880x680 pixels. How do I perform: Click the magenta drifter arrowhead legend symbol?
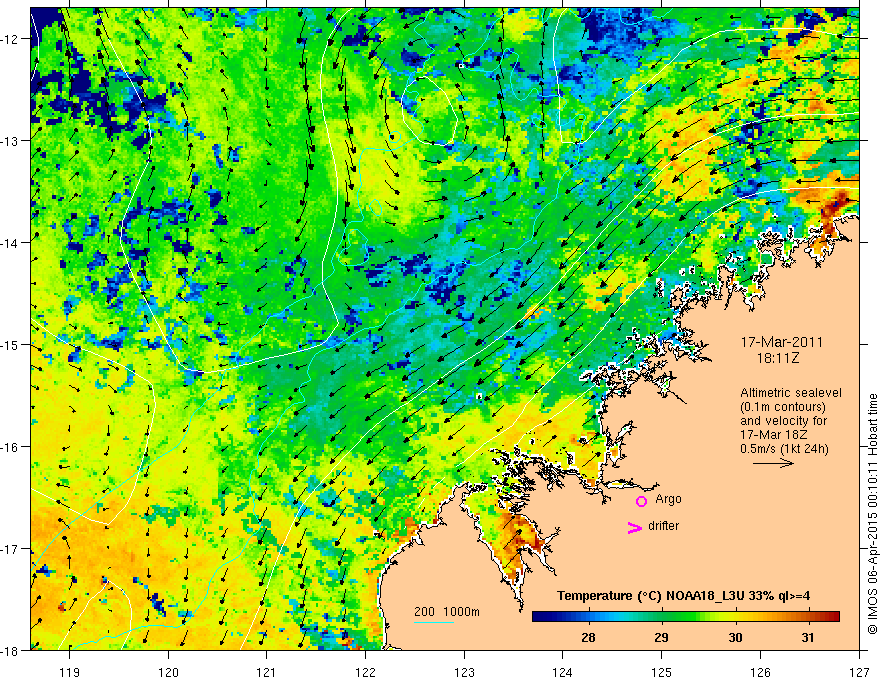[x=635, y=527]
